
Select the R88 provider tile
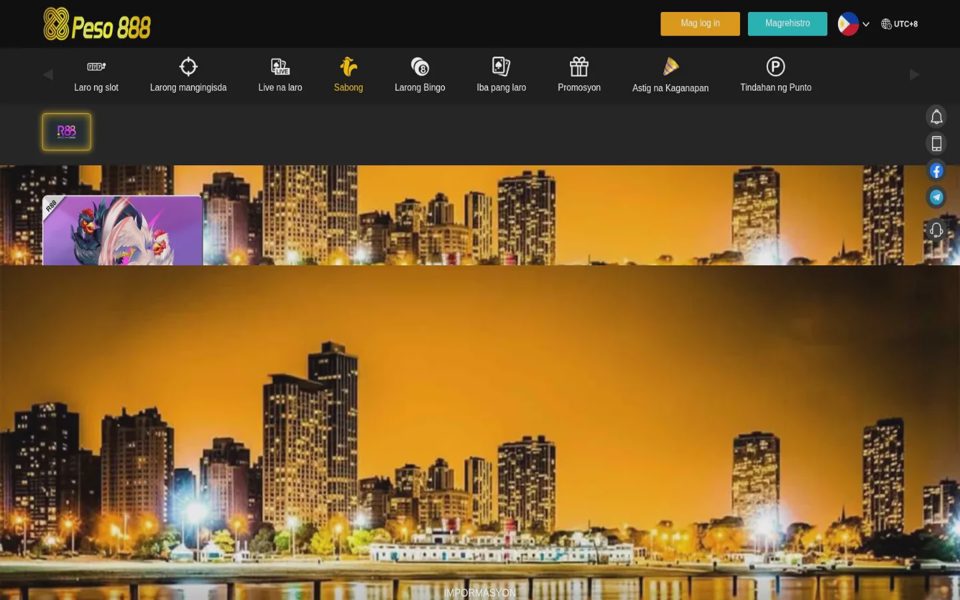point(67,132)
